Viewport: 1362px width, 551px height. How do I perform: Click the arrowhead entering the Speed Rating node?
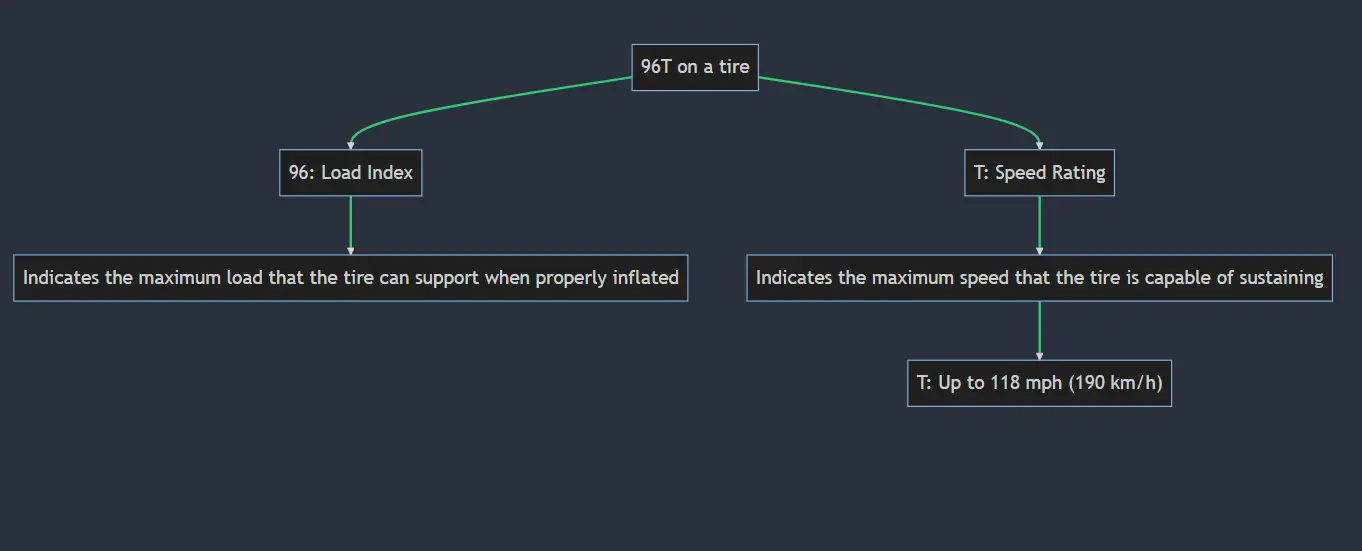1040,146
